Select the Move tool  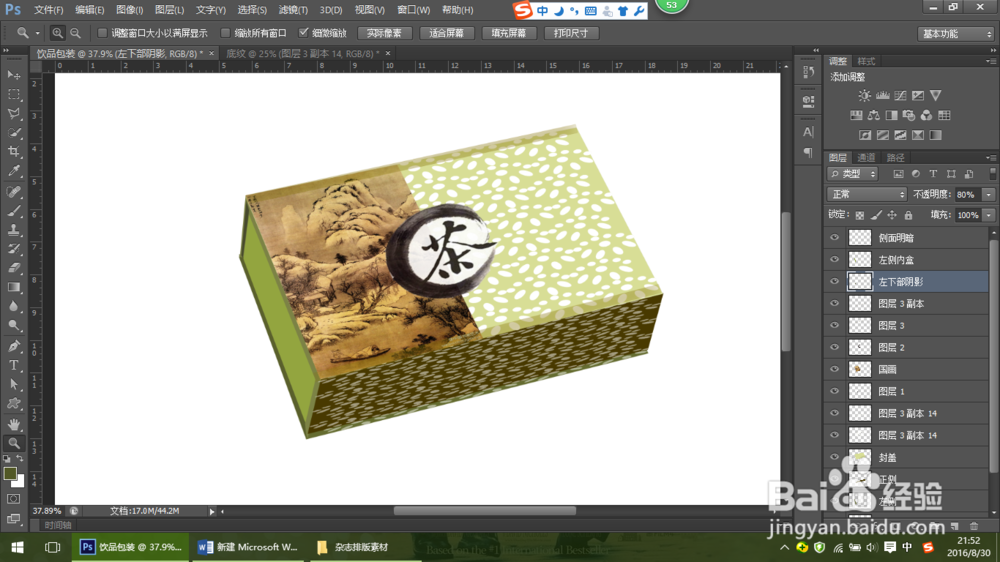click(13, 75)
